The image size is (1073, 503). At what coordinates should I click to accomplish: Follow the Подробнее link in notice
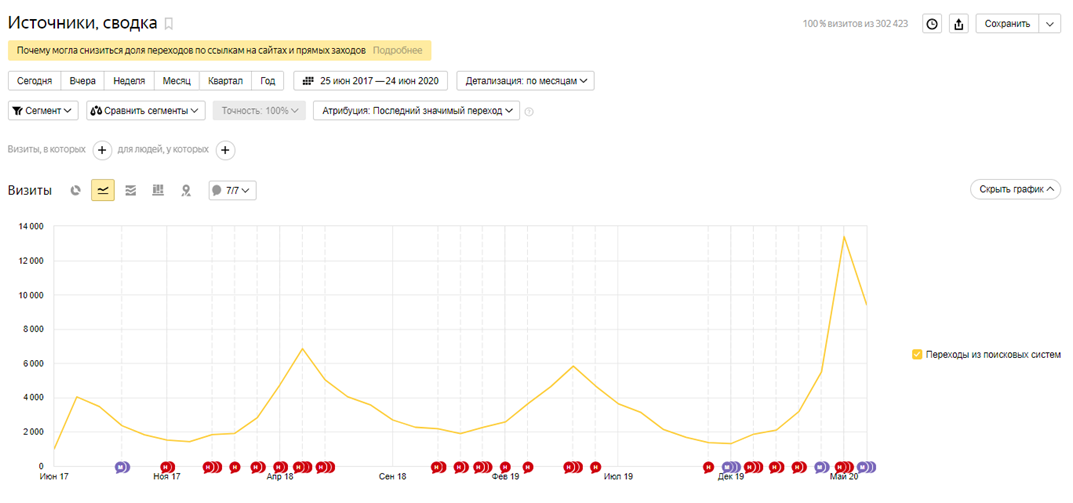point(398,51)
